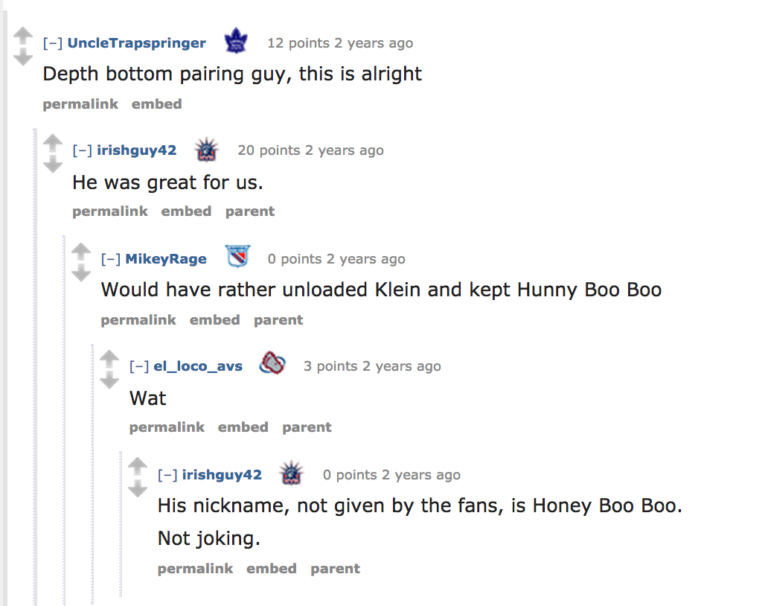This screenshot has height=606, width=768.
Task: Click the Rangers flair icon beside MikeyRage
Action: tap(237, 258)
